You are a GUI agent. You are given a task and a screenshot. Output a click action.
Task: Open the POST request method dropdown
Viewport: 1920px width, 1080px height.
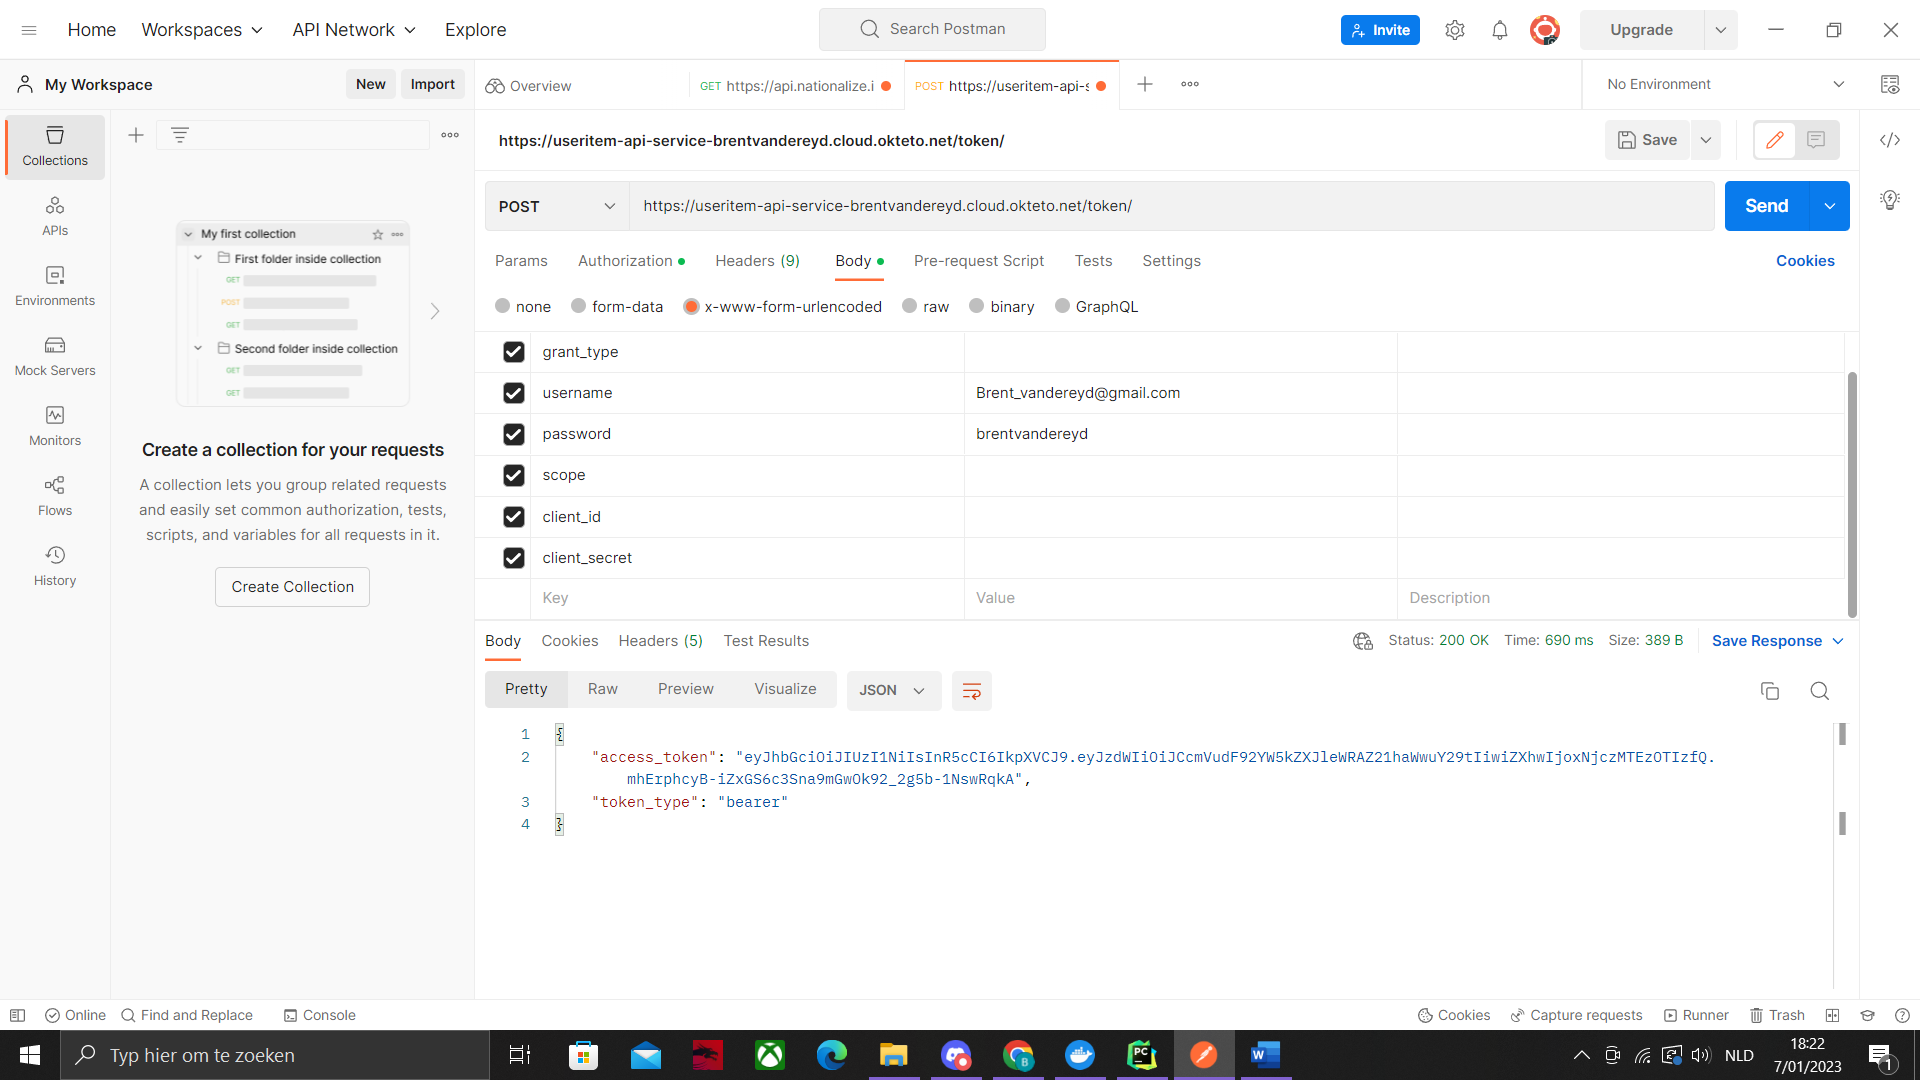click(556, 206)
